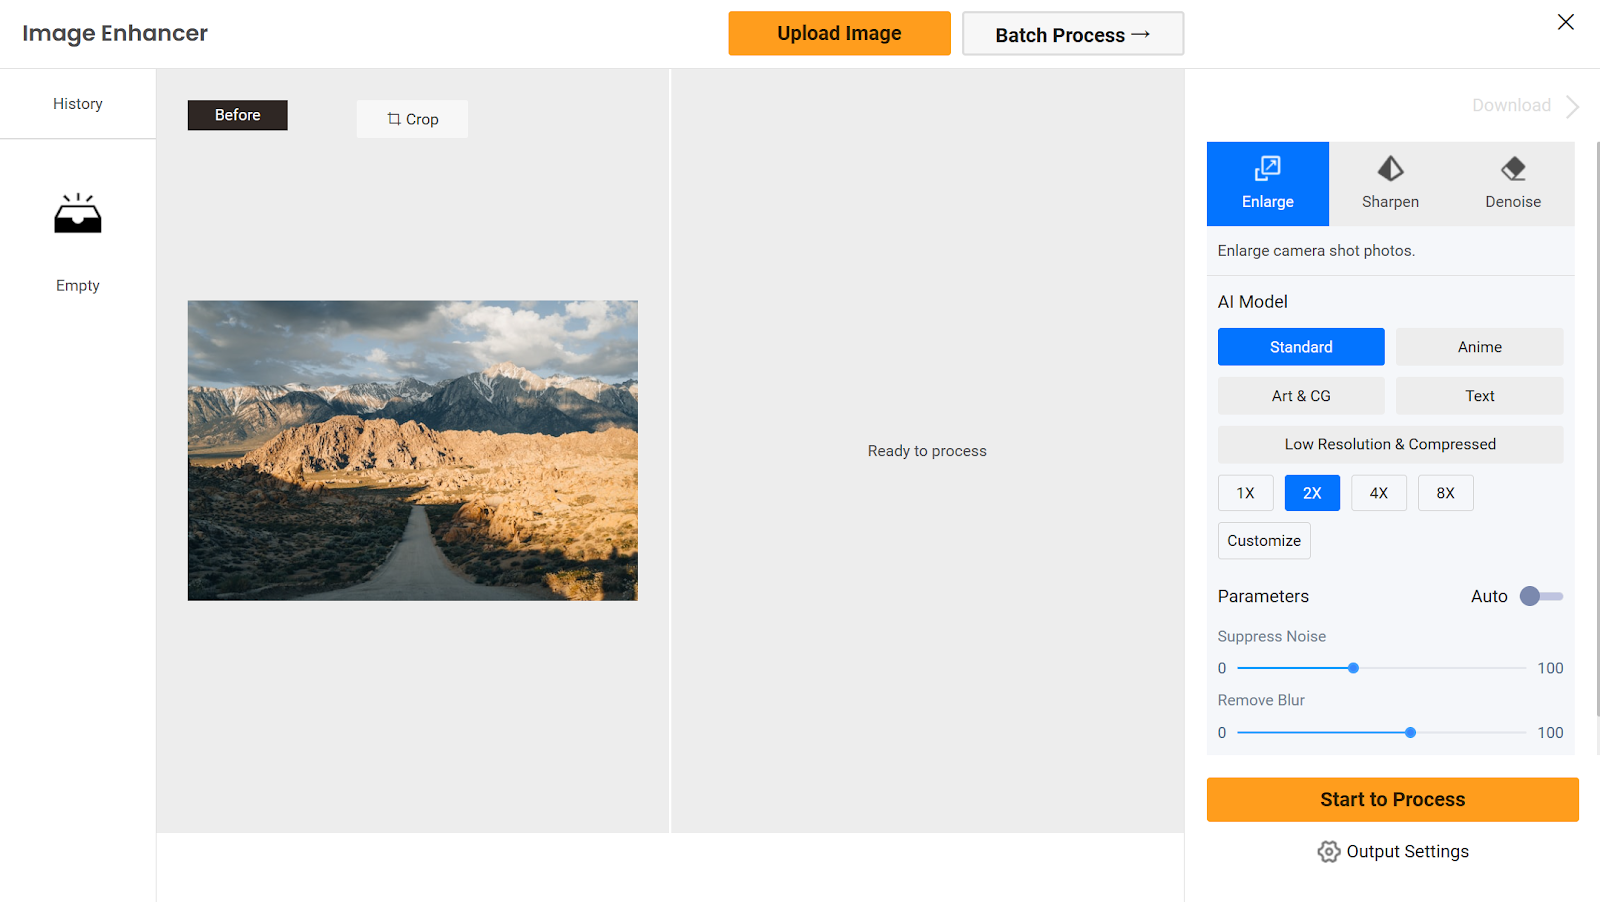Click the Denoise eraser icon

(1513, 168)
